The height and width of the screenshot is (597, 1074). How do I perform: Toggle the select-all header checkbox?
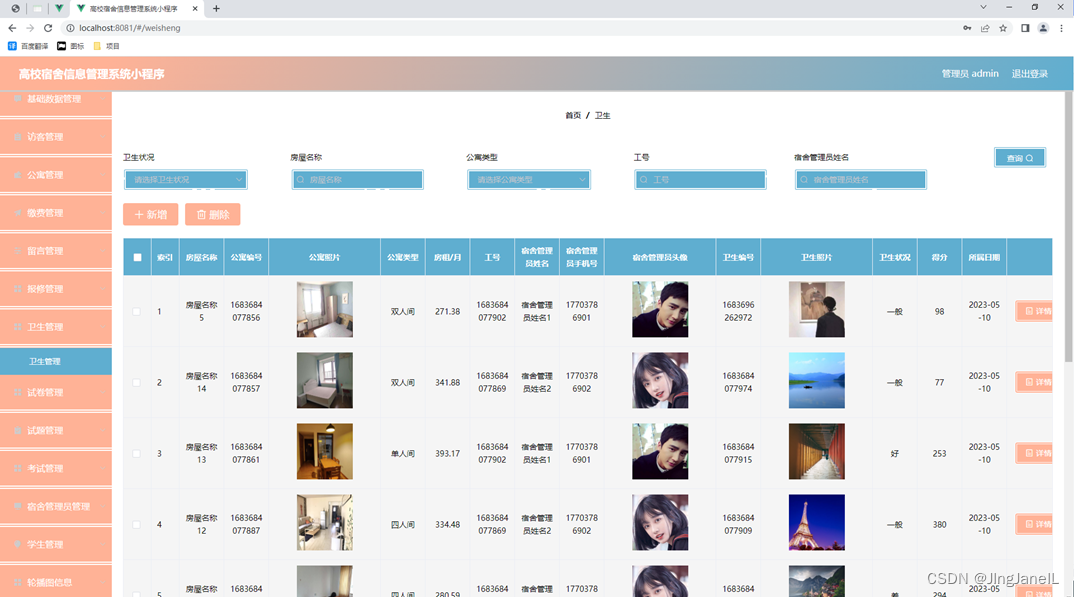pos(138,257)
